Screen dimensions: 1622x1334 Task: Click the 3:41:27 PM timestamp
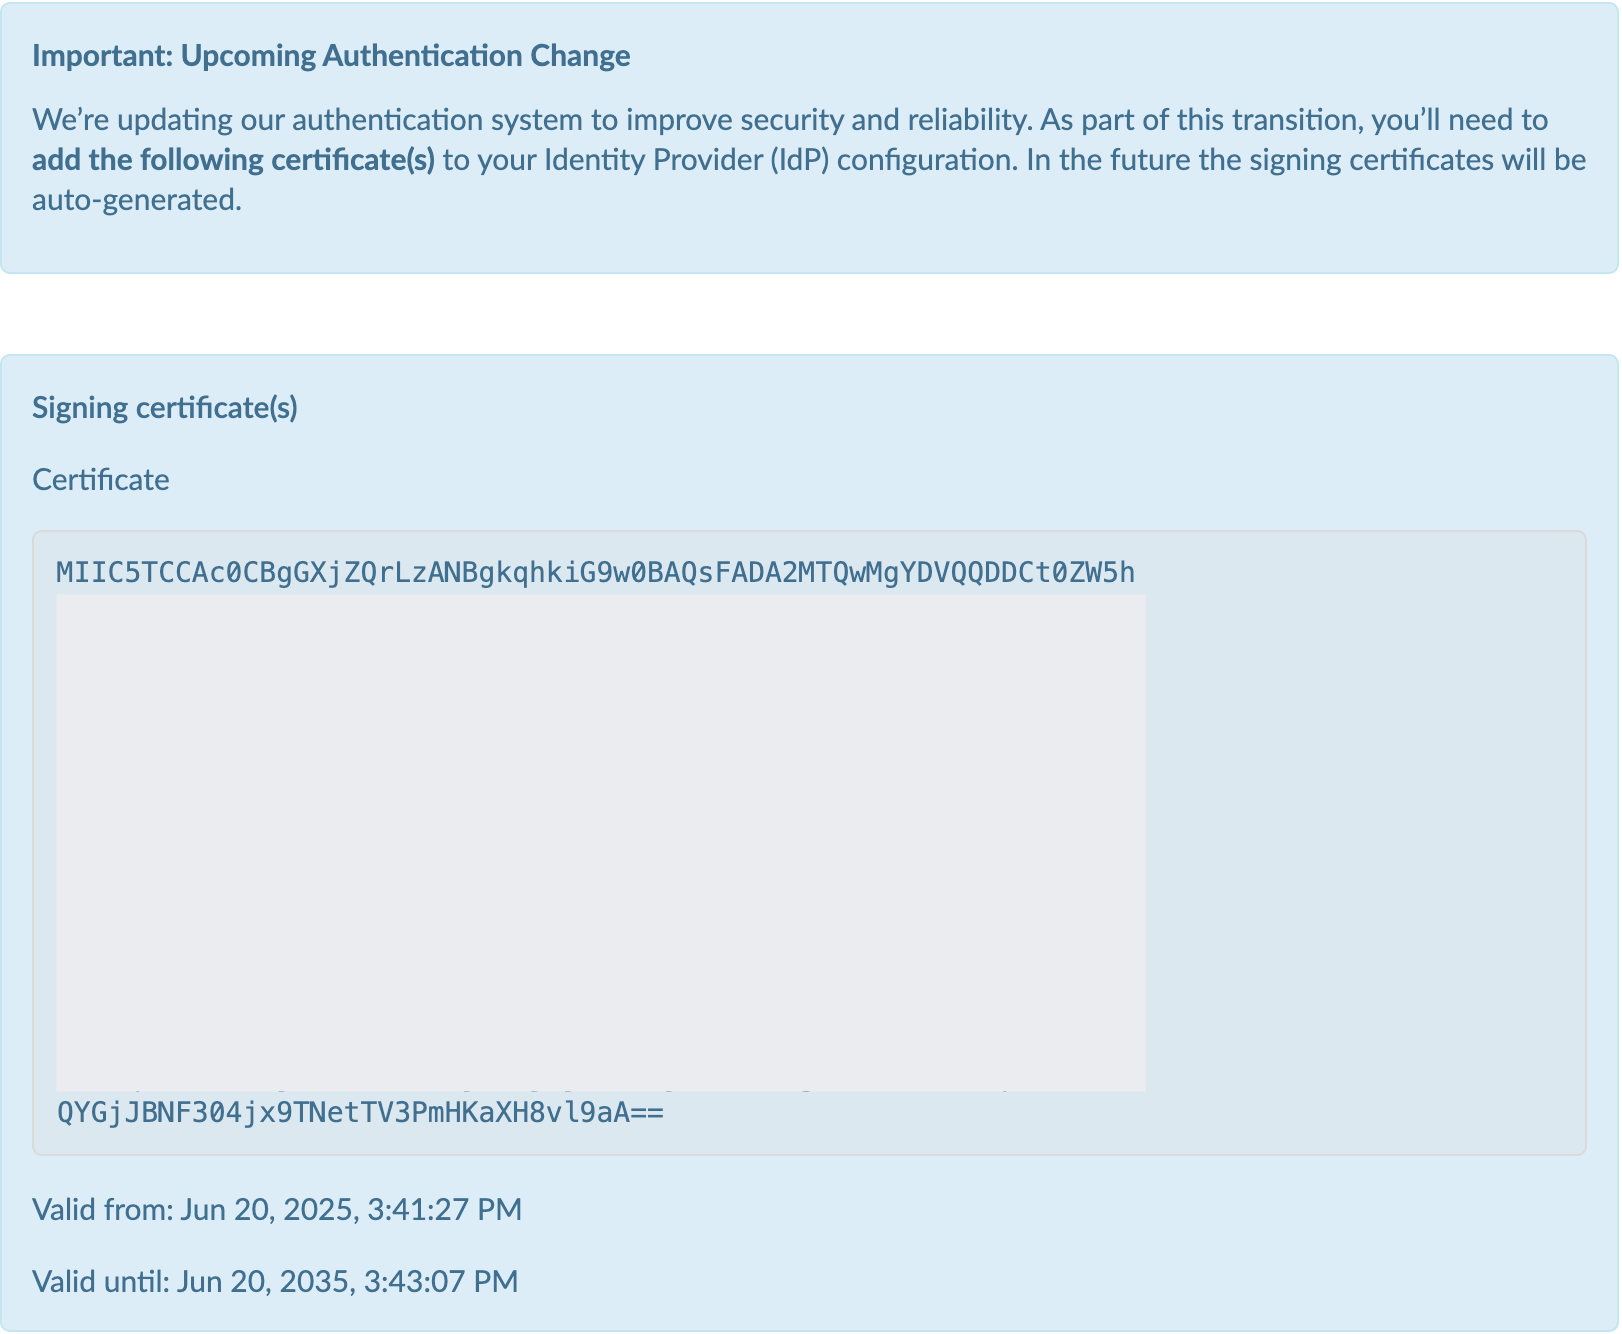tap(444, 1210)
